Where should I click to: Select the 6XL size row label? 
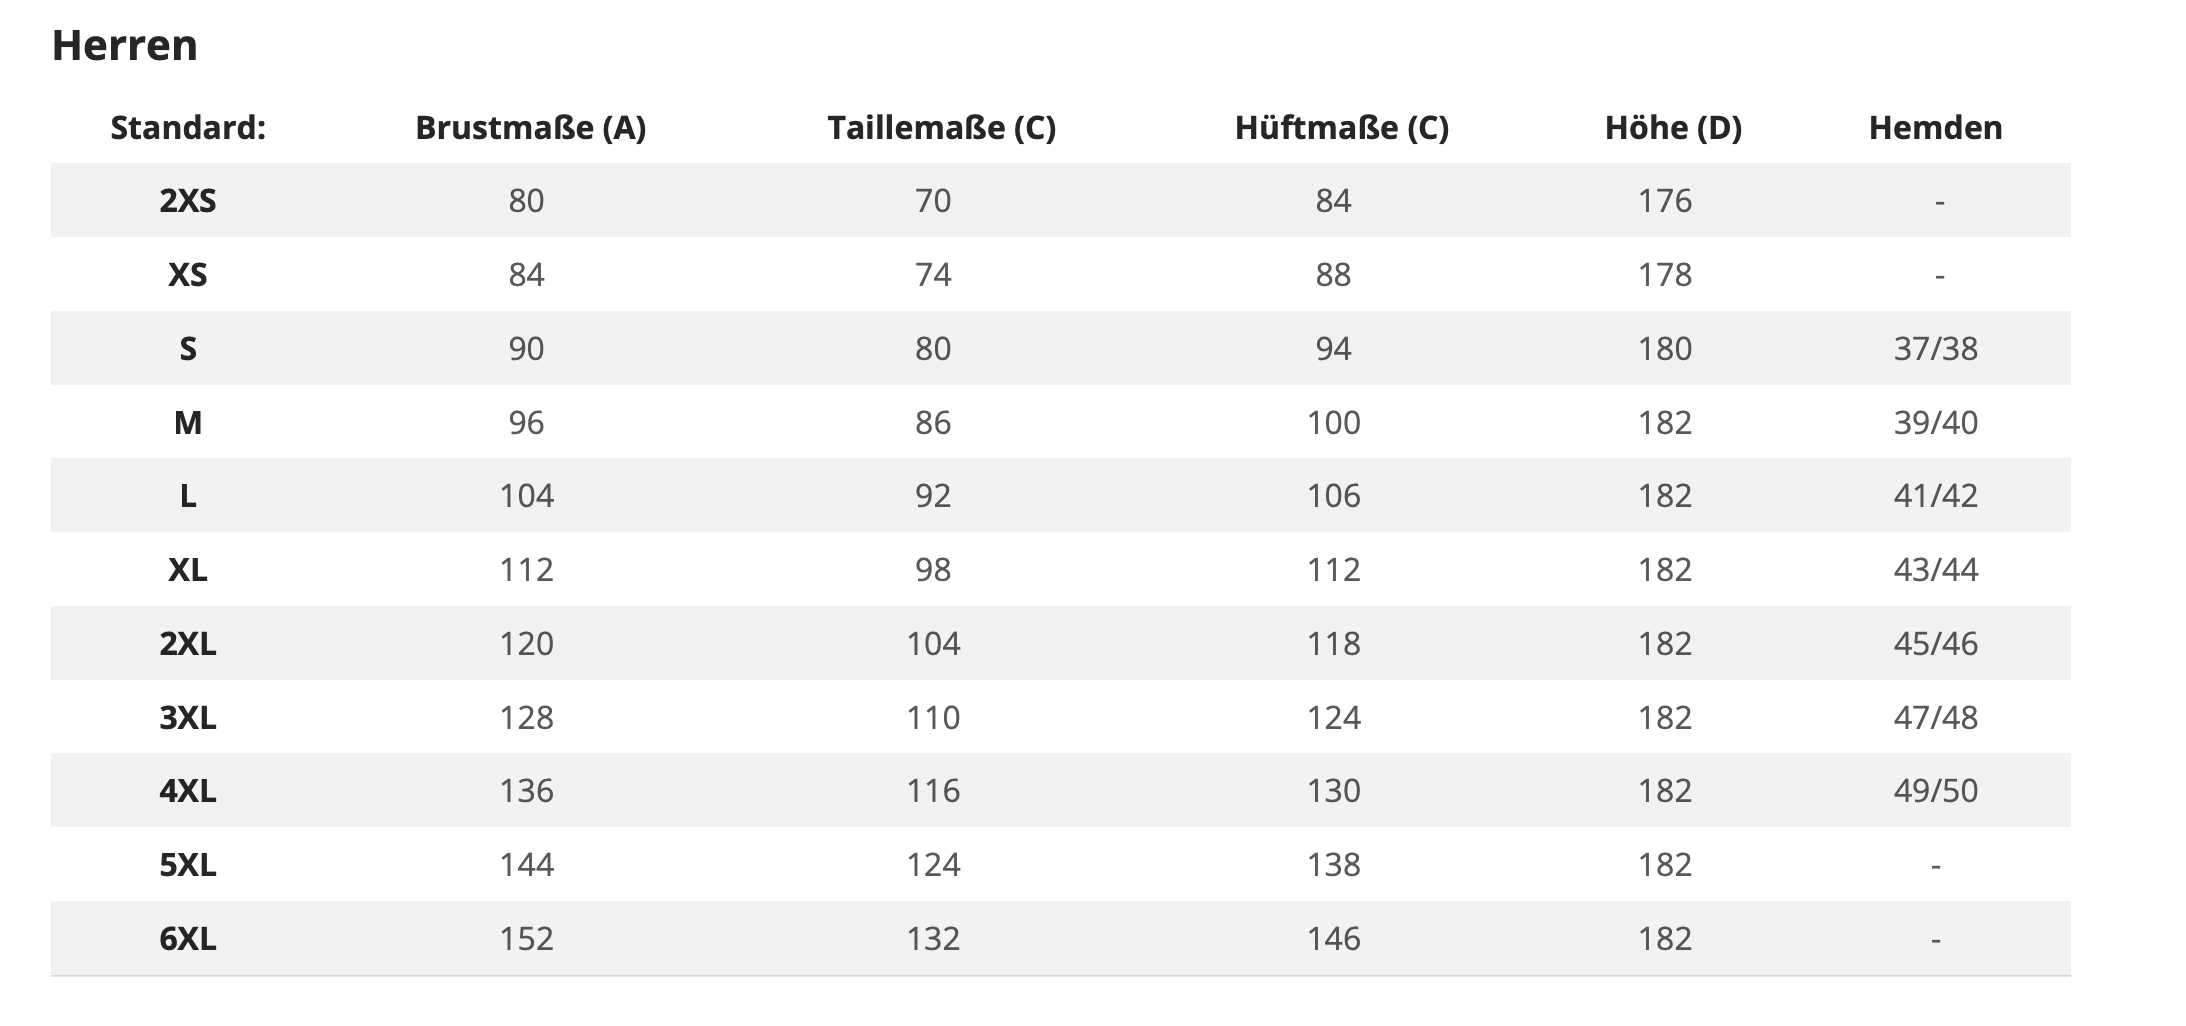(x=188, y=939)
